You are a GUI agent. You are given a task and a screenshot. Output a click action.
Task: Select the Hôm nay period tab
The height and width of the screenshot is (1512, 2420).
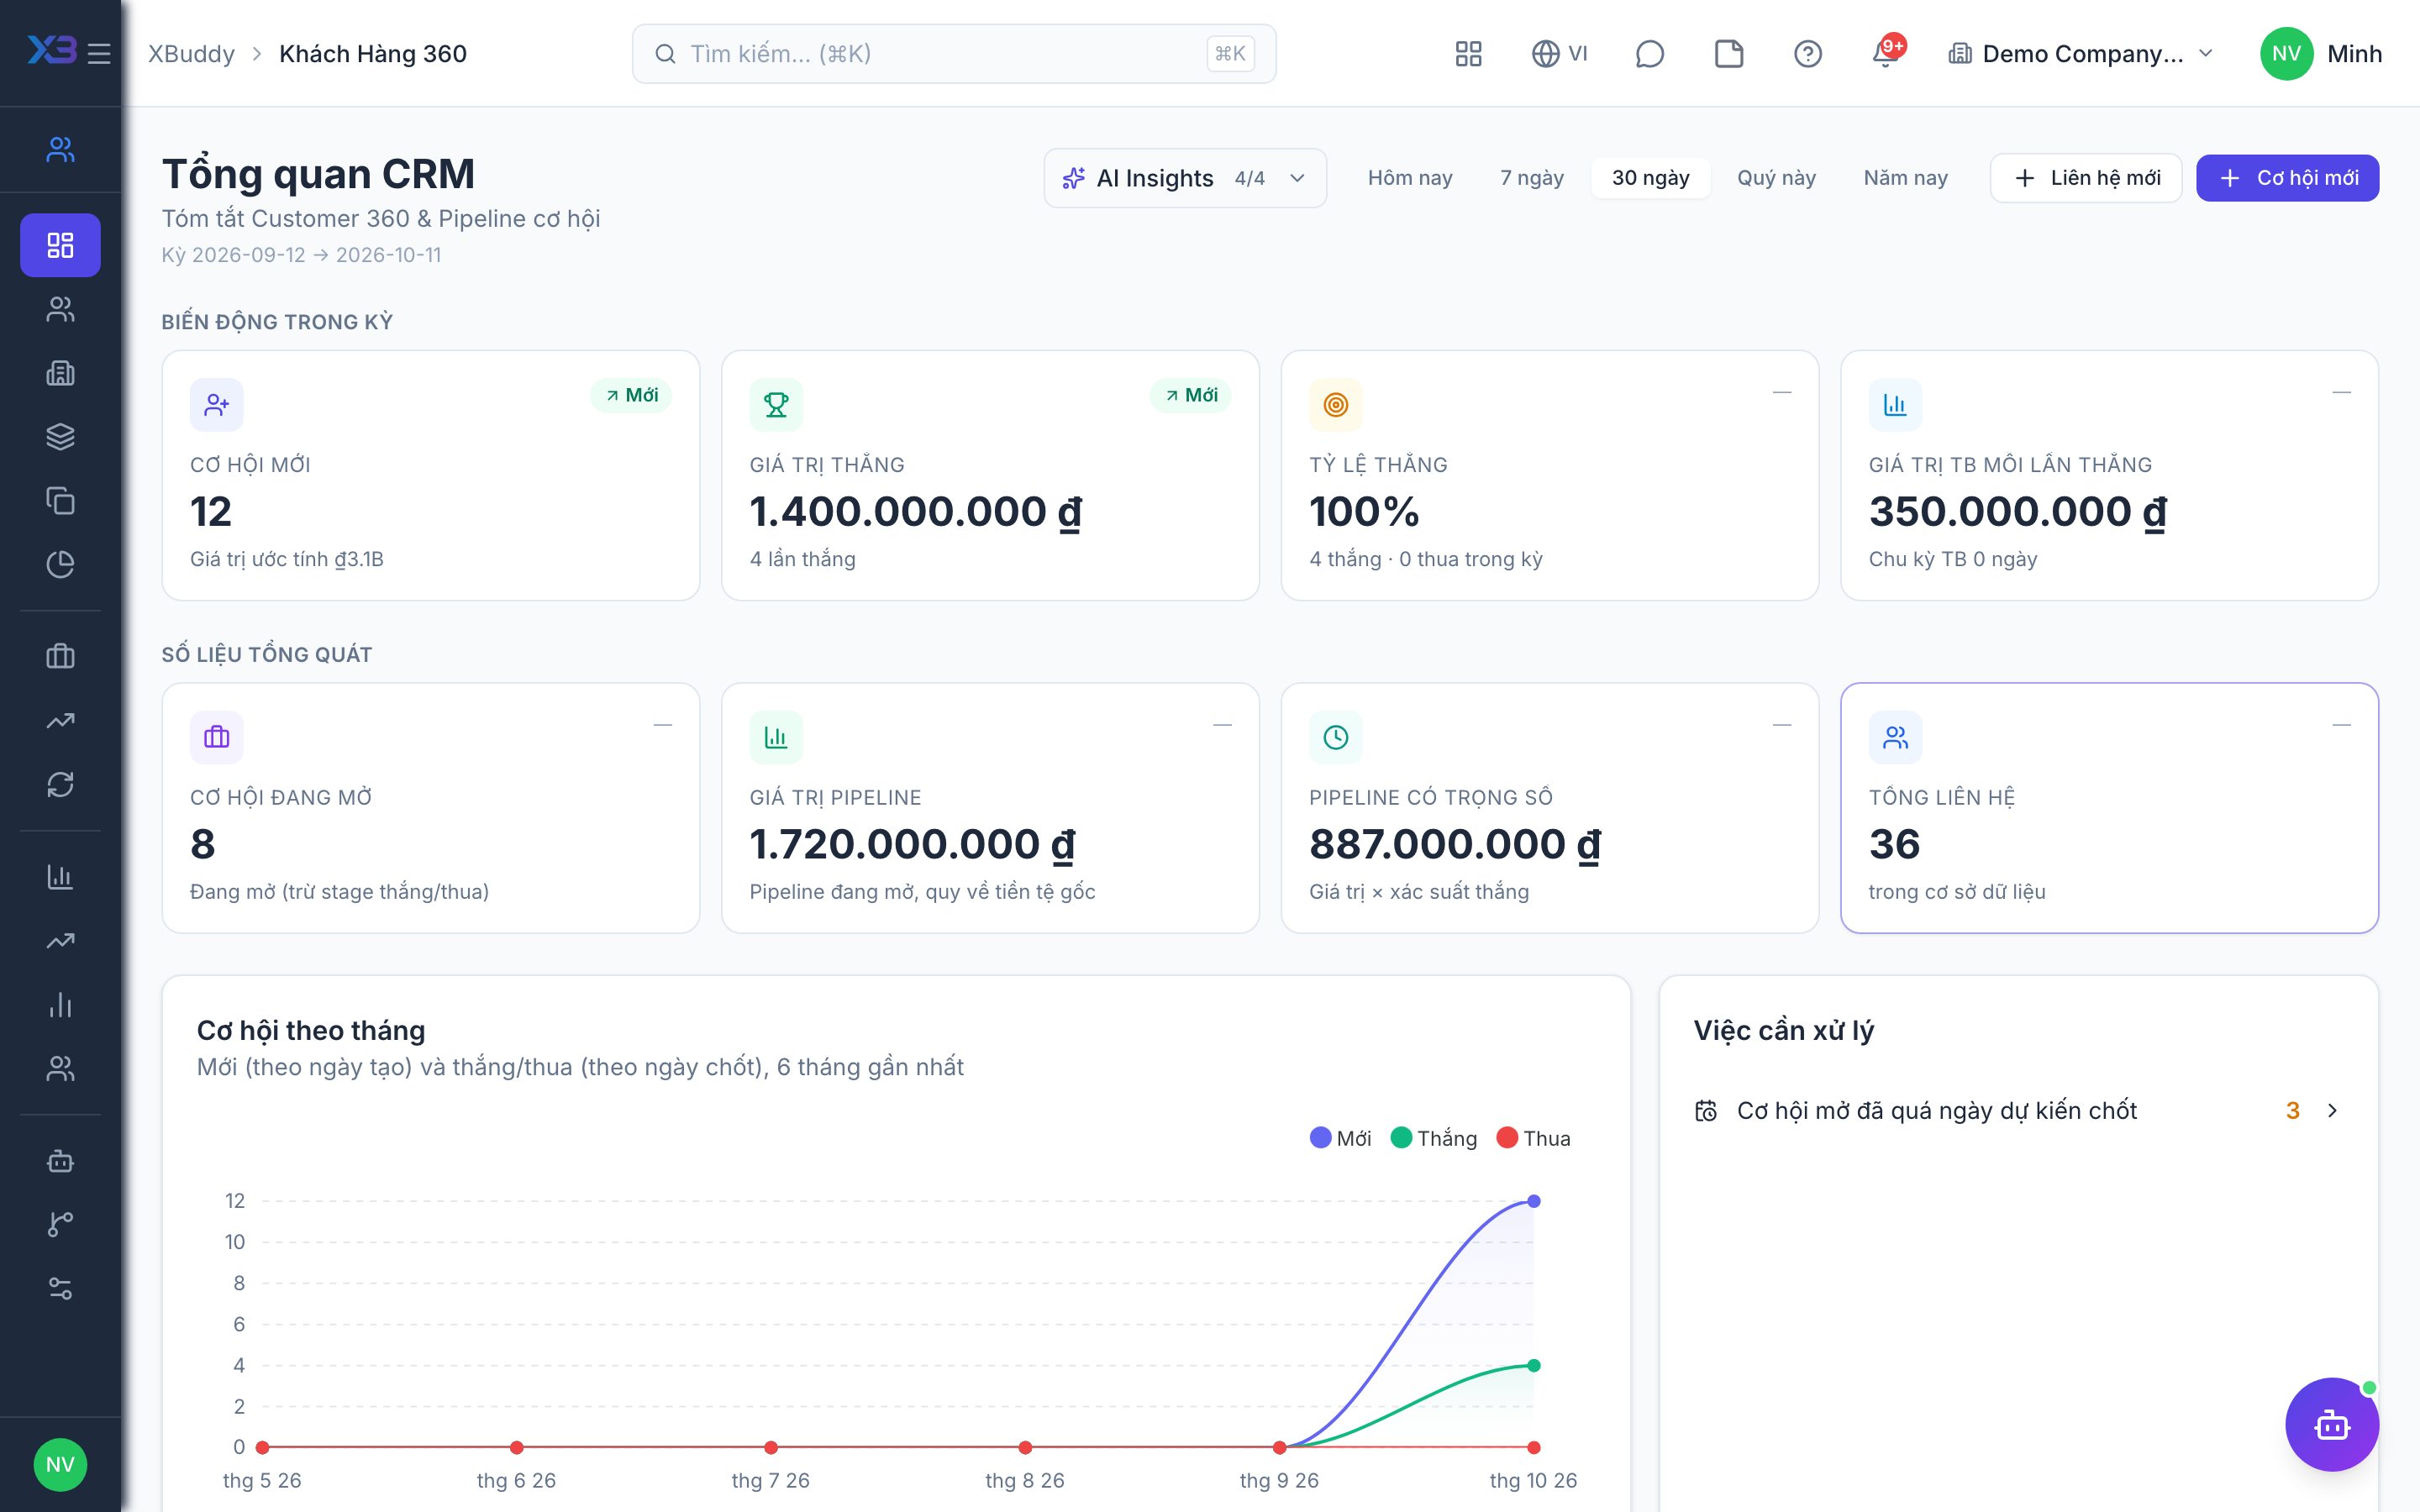tap(1410, 178)
